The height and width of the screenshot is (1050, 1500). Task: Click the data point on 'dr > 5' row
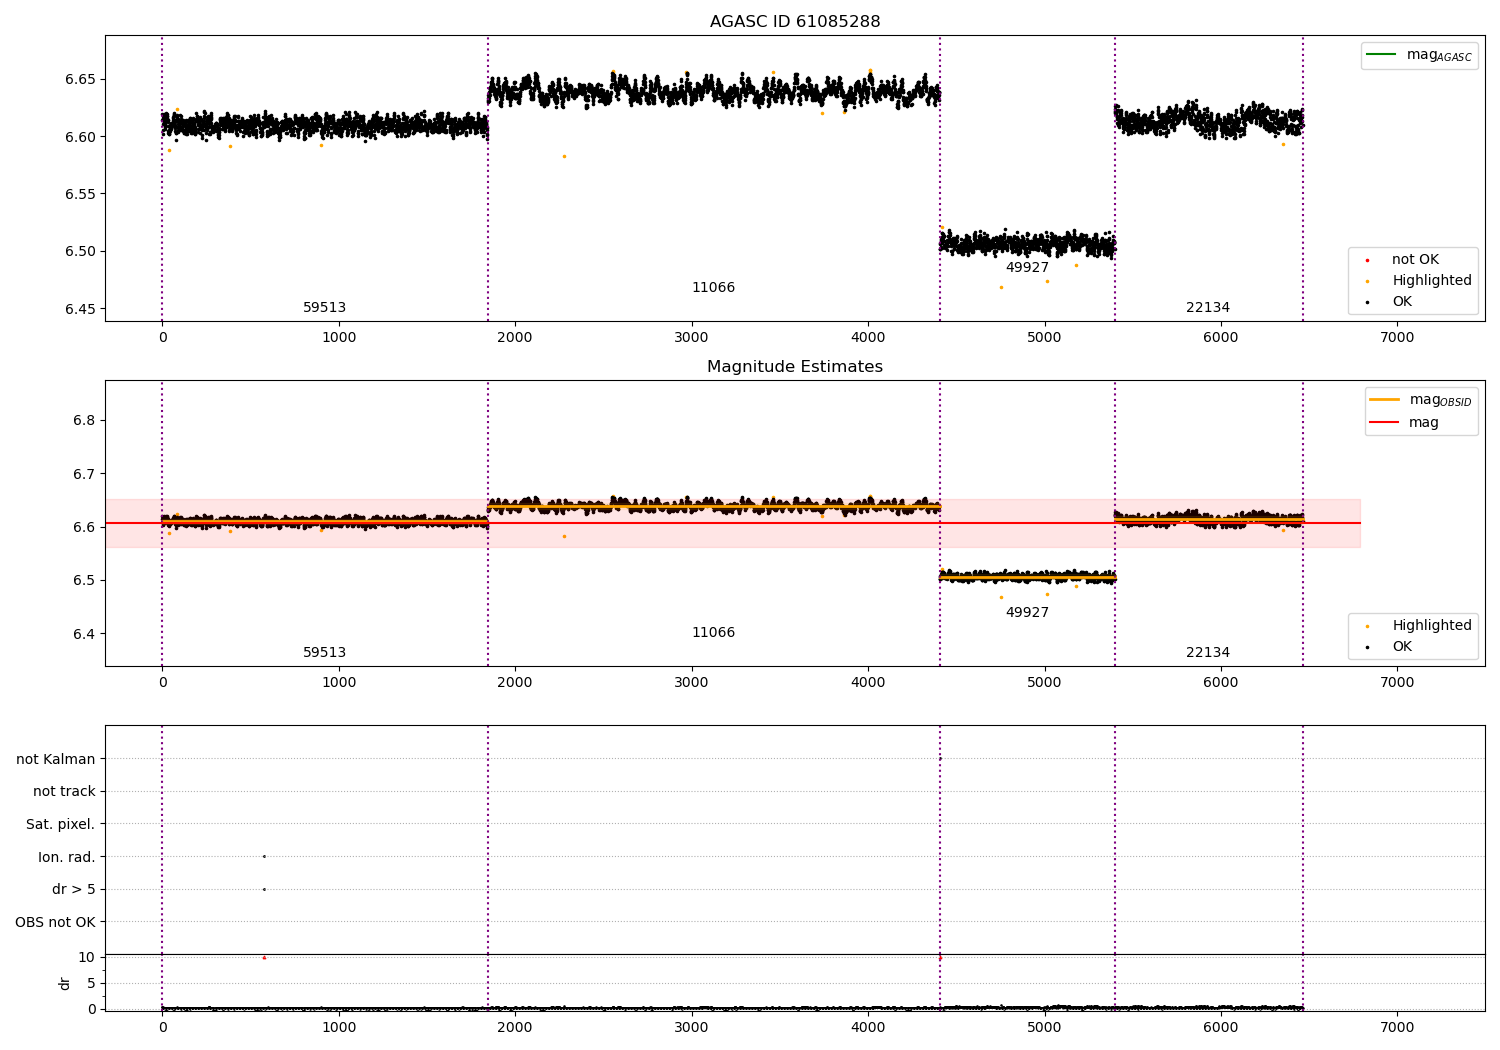(x=264, y=890)
